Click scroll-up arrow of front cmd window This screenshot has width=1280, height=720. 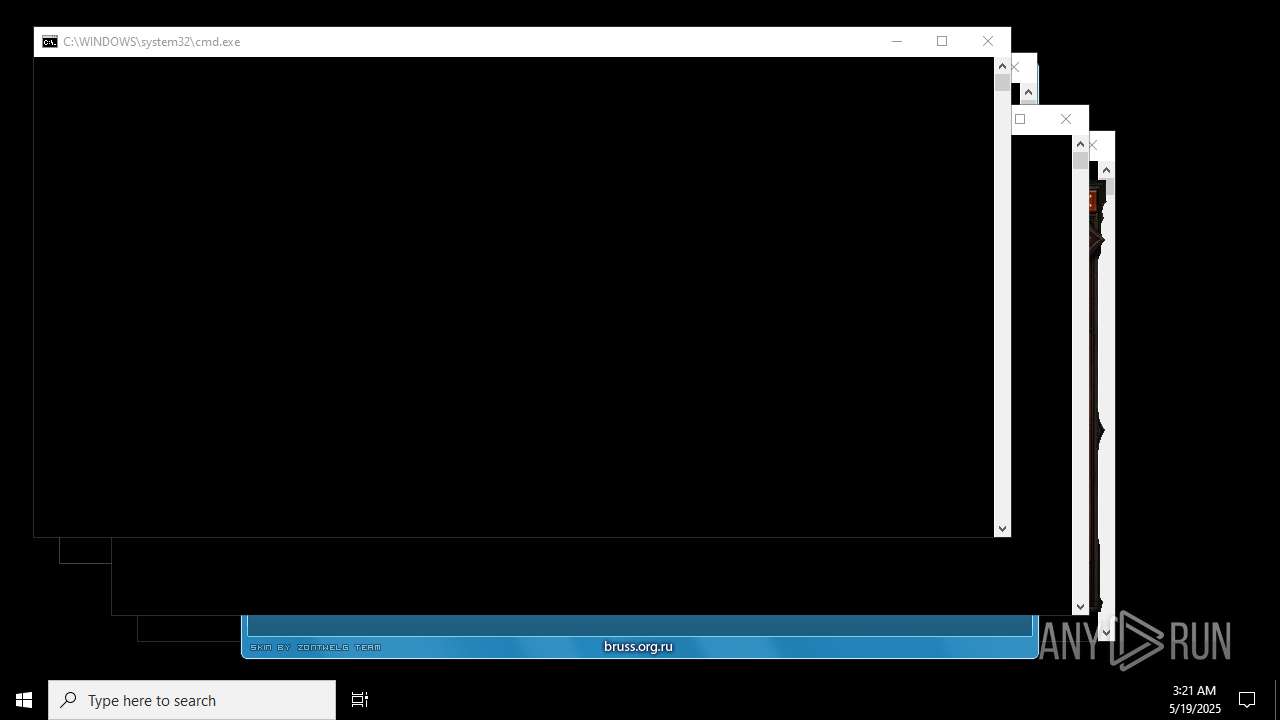click(x=1002, y=66)
